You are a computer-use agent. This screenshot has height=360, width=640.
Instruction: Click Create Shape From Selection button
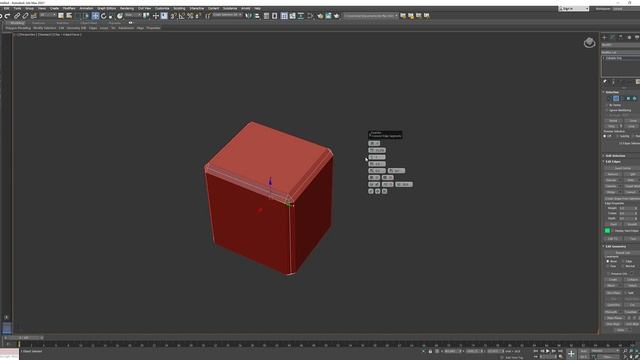point(622,198)
